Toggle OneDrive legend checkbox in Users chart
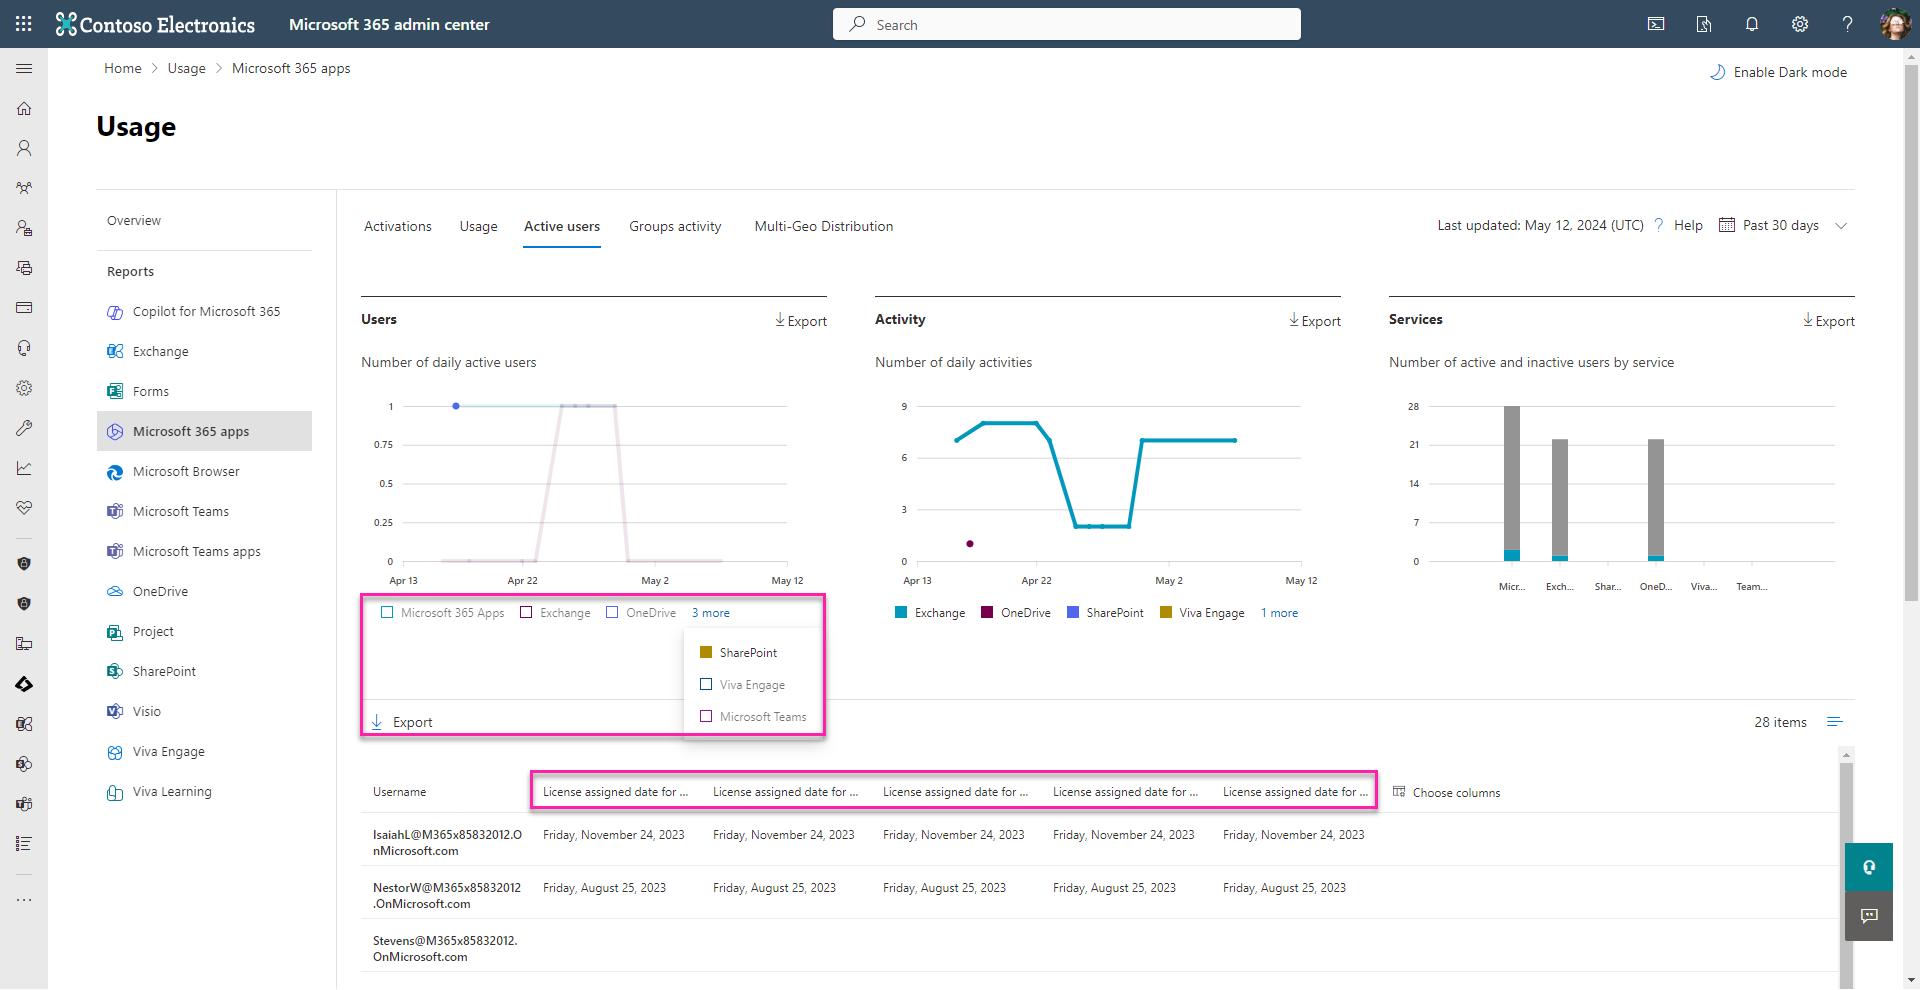Screen dimensions: 1920x990 (x=612, y=613)
